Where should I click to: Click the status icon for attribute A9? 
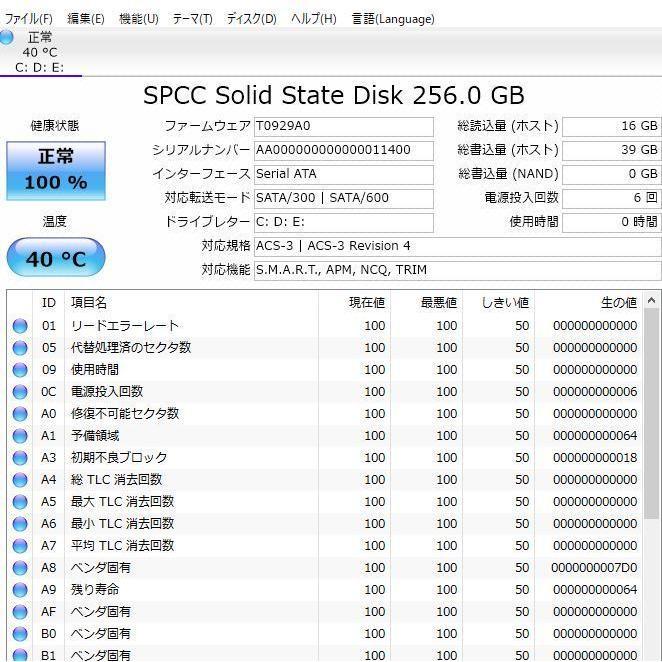click(20, 590)
